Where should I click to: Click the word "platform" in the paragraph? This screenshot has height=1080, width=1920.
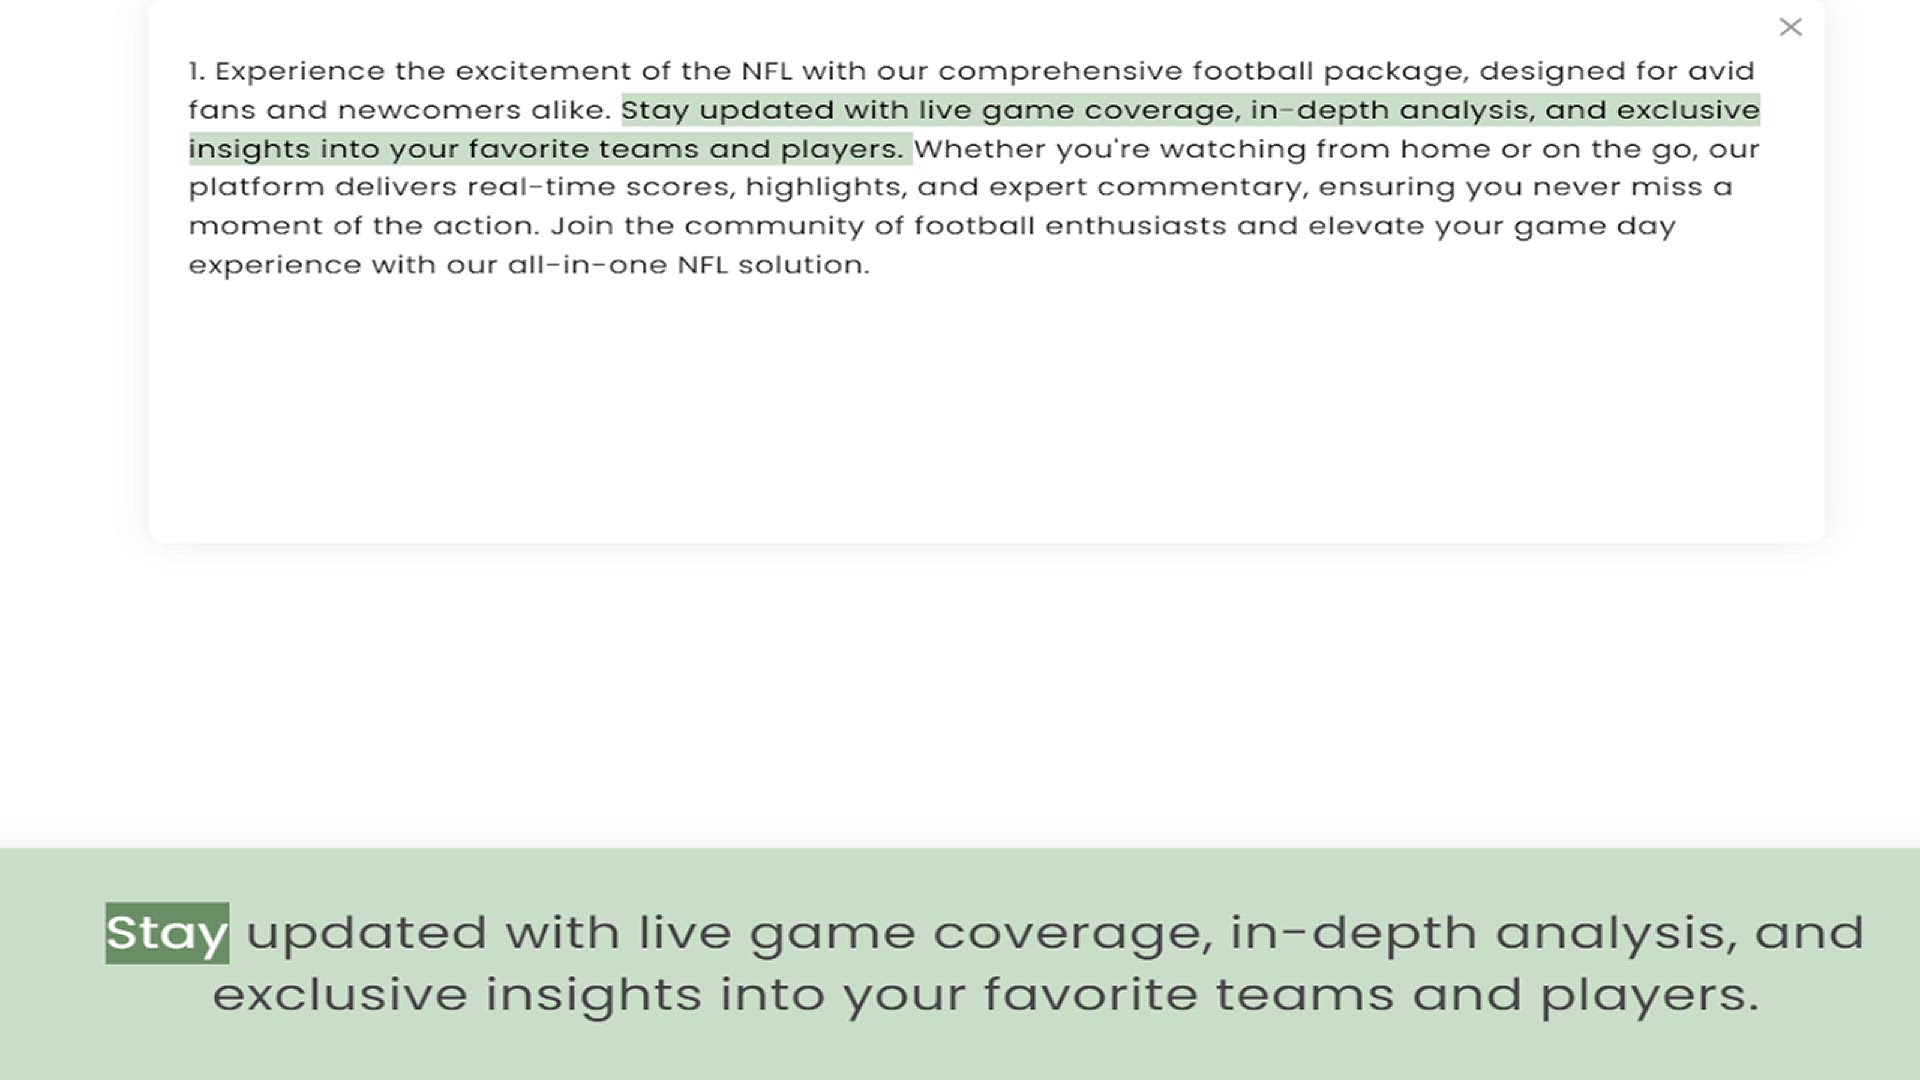[256, 187]
